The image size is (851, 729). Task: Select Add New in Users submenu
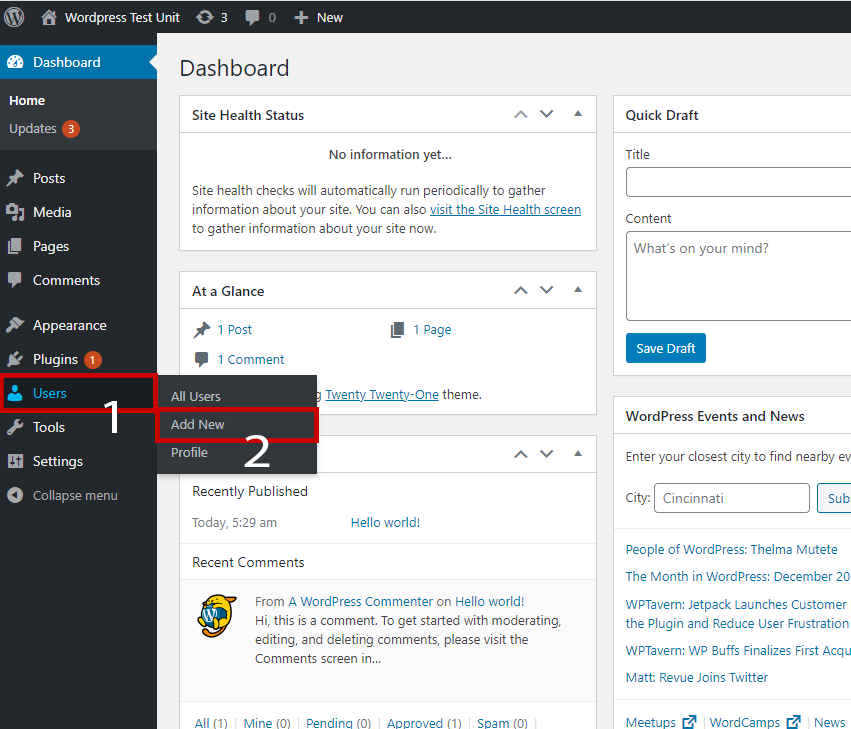198,424
